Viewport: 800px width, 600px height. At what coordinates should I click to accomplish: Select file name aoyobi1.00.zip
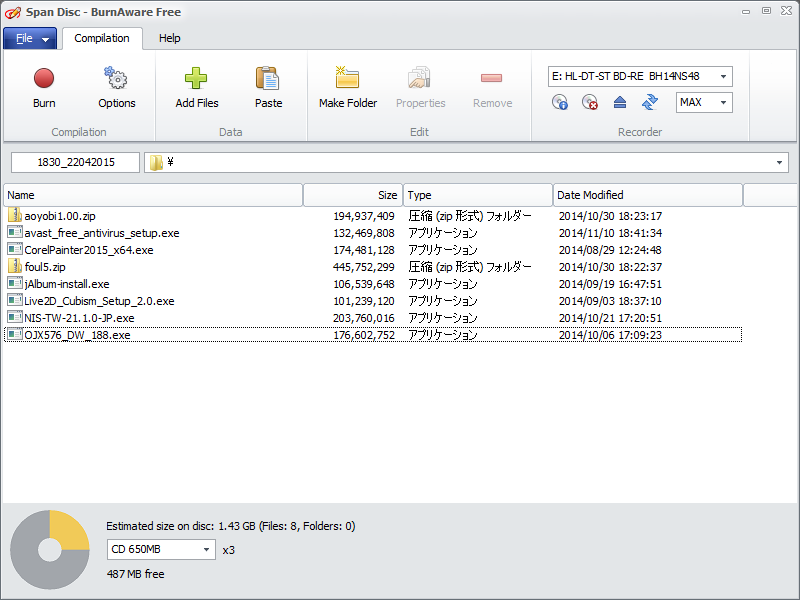60,216
